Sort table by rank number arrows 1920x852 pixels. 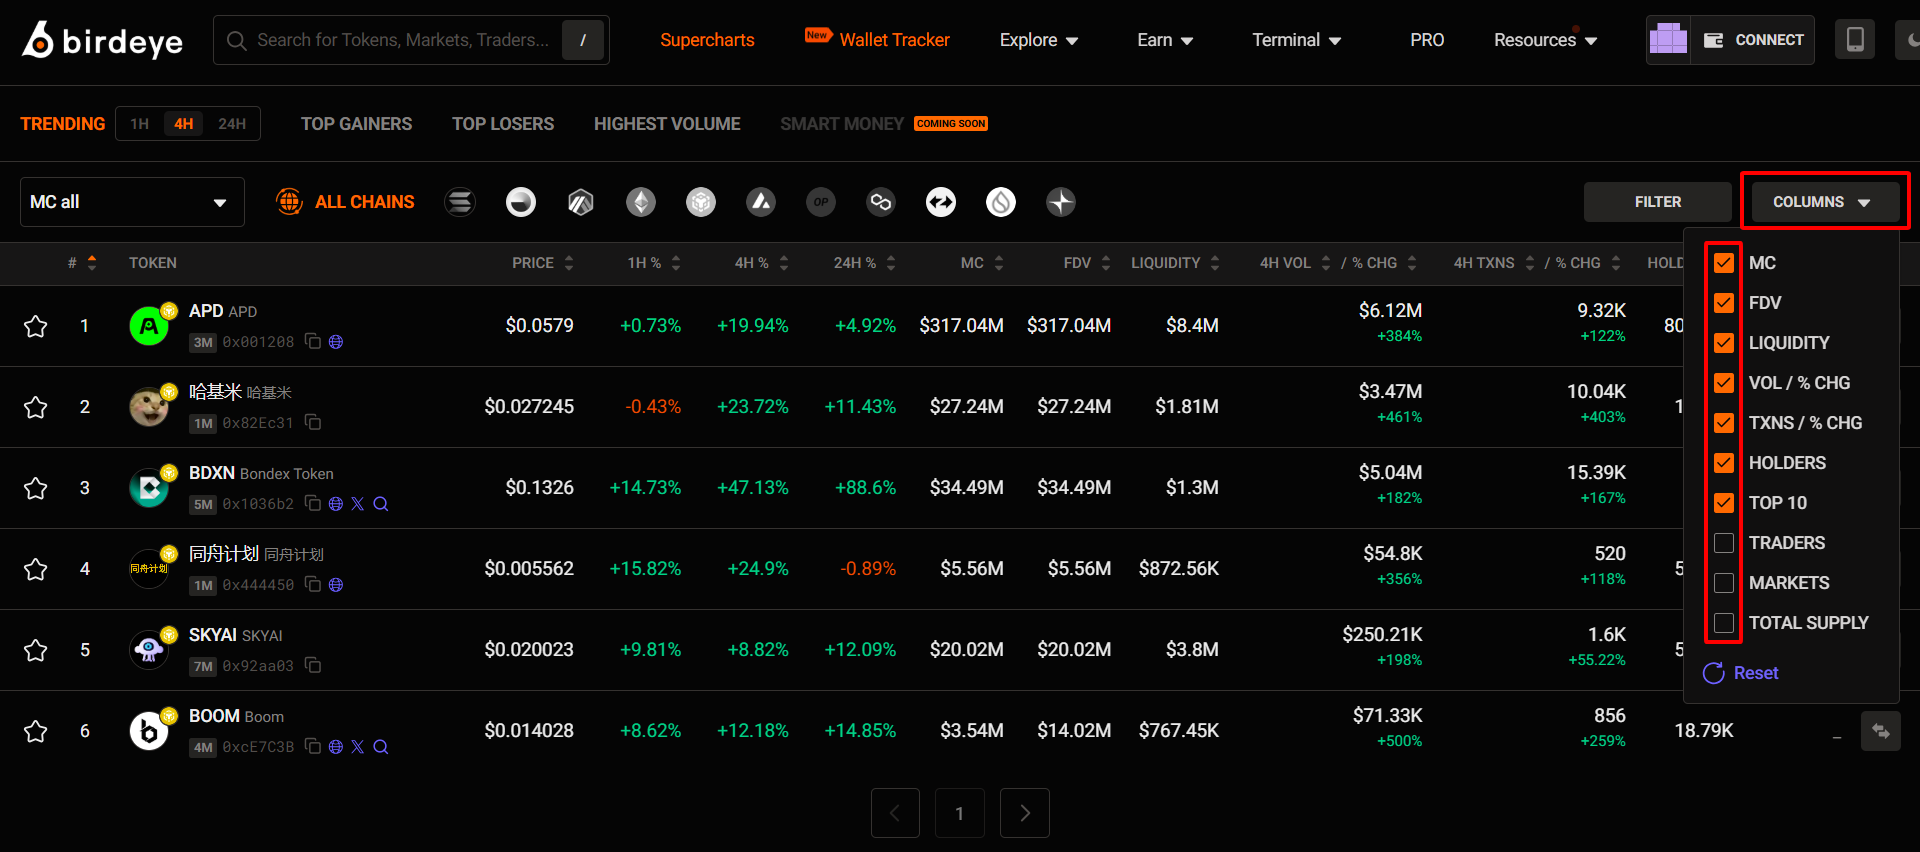pos(92,263)
